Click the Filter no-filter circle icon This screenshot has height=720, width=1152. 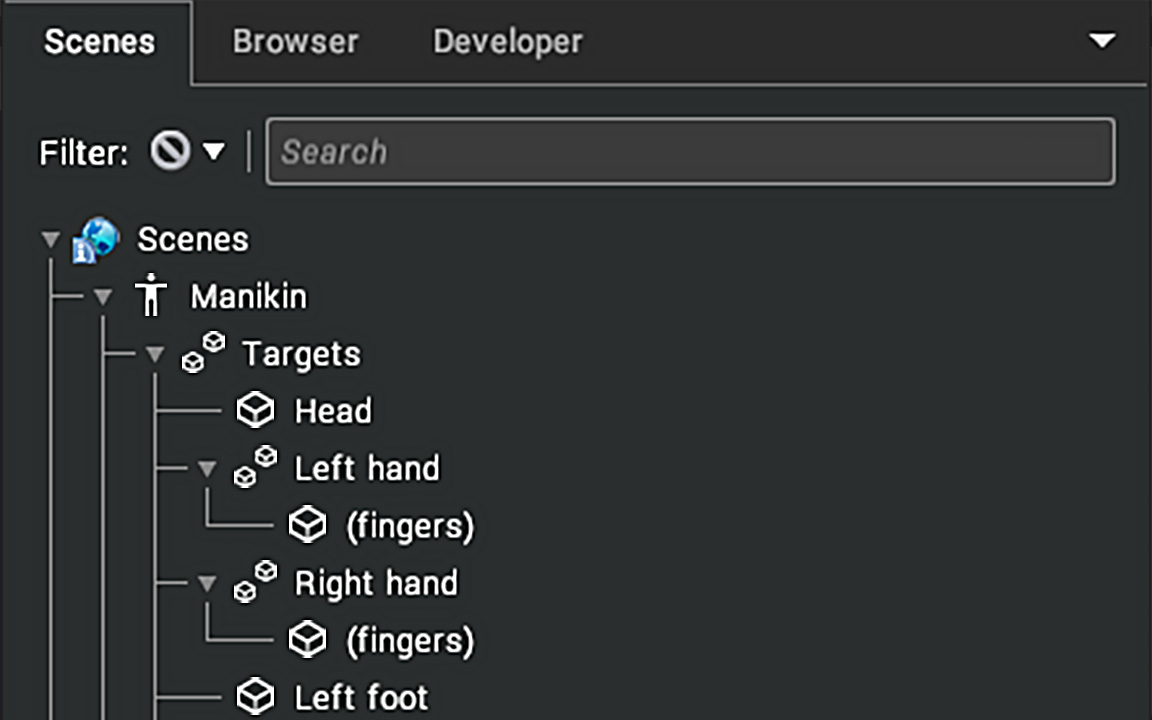[170, 151]
